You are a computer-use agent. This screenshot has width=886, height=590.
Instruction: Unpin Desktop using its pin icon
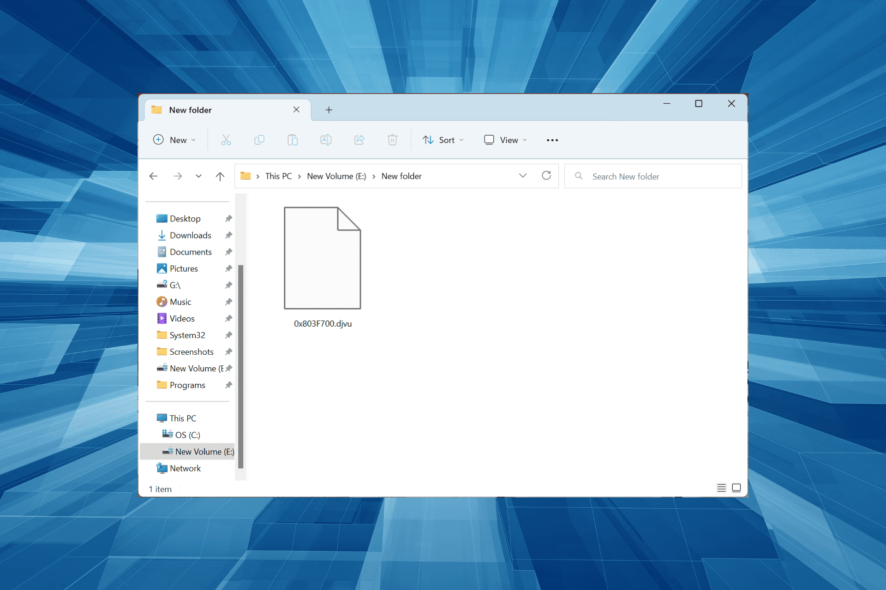[x=228, y=219]
